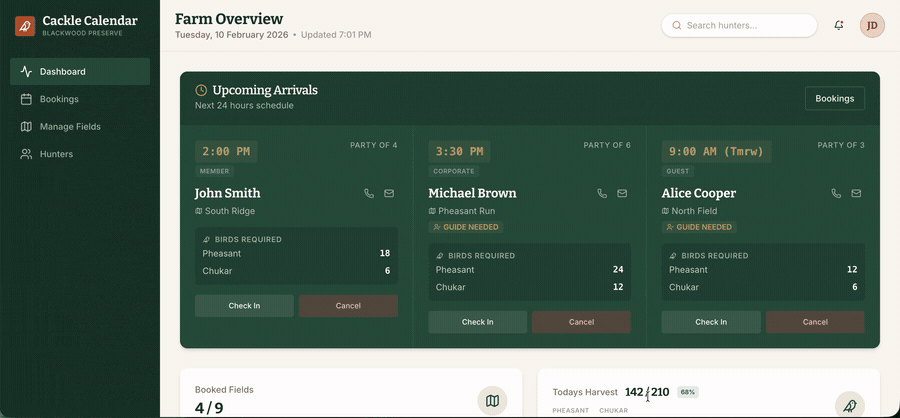Click Michael Brown's Pheasant count 24
Viewport: 900px width, 418px height.
[x=618, y=269]
